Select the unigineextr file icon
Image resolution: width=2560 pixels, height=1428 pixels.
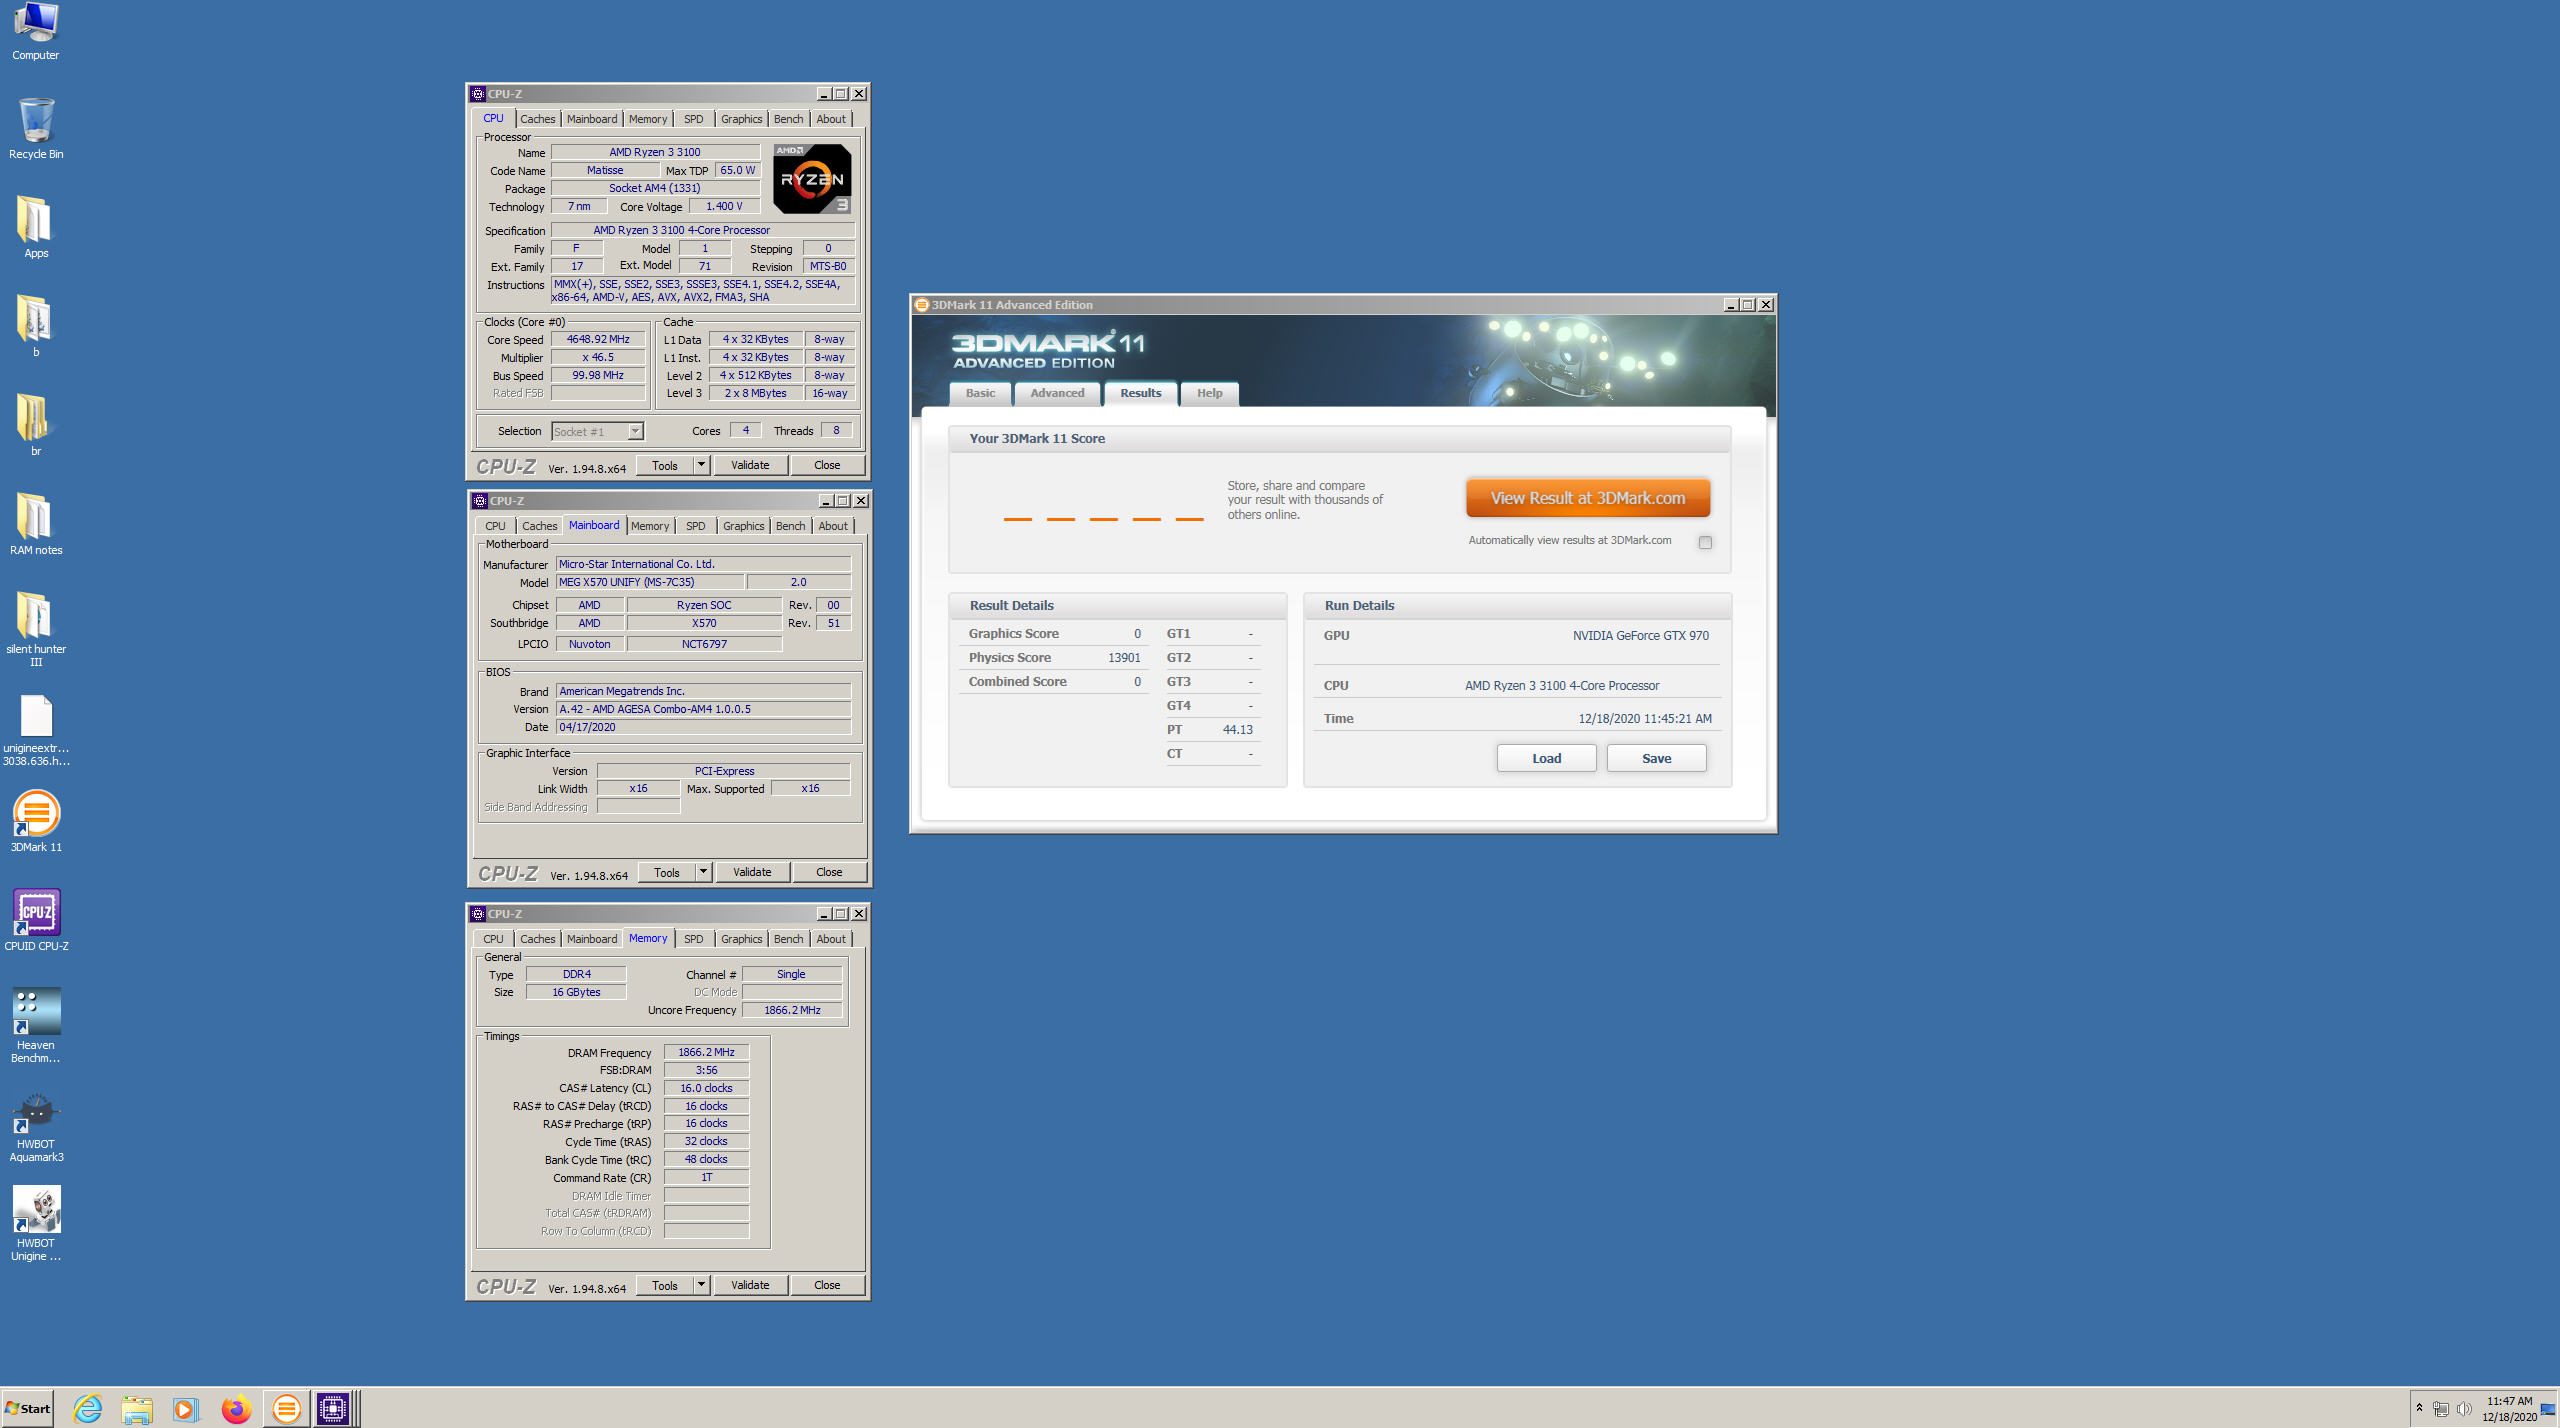[36, 730]
